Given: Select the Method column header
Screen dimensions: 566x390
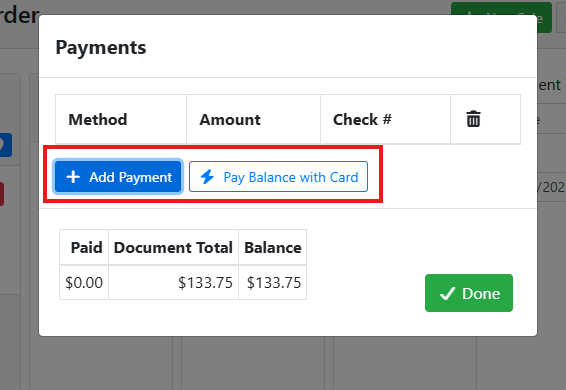Looking at the screenshot, I should [x=121, y=119].
